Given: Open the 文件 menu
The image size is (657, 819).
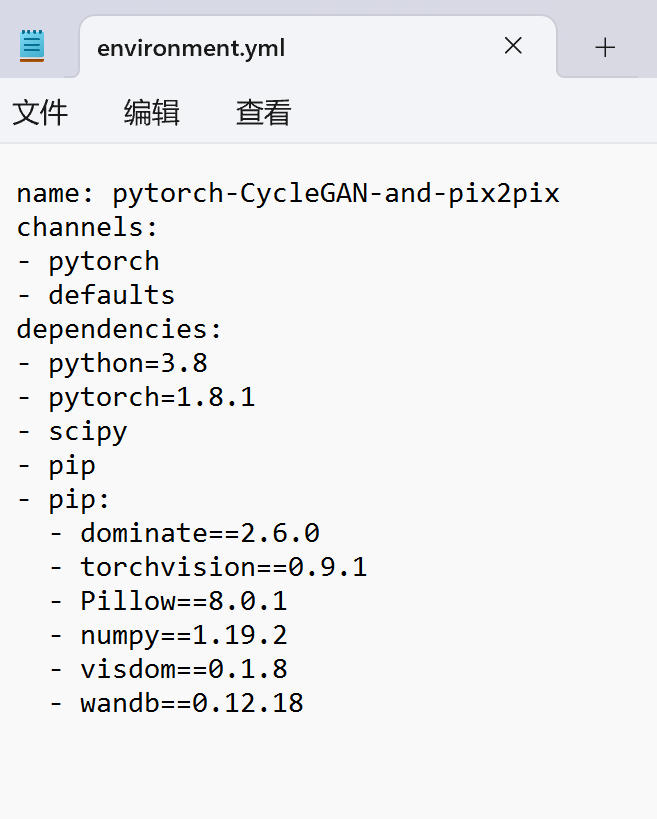Looking at the screenshot, I should tap(40, 112).
